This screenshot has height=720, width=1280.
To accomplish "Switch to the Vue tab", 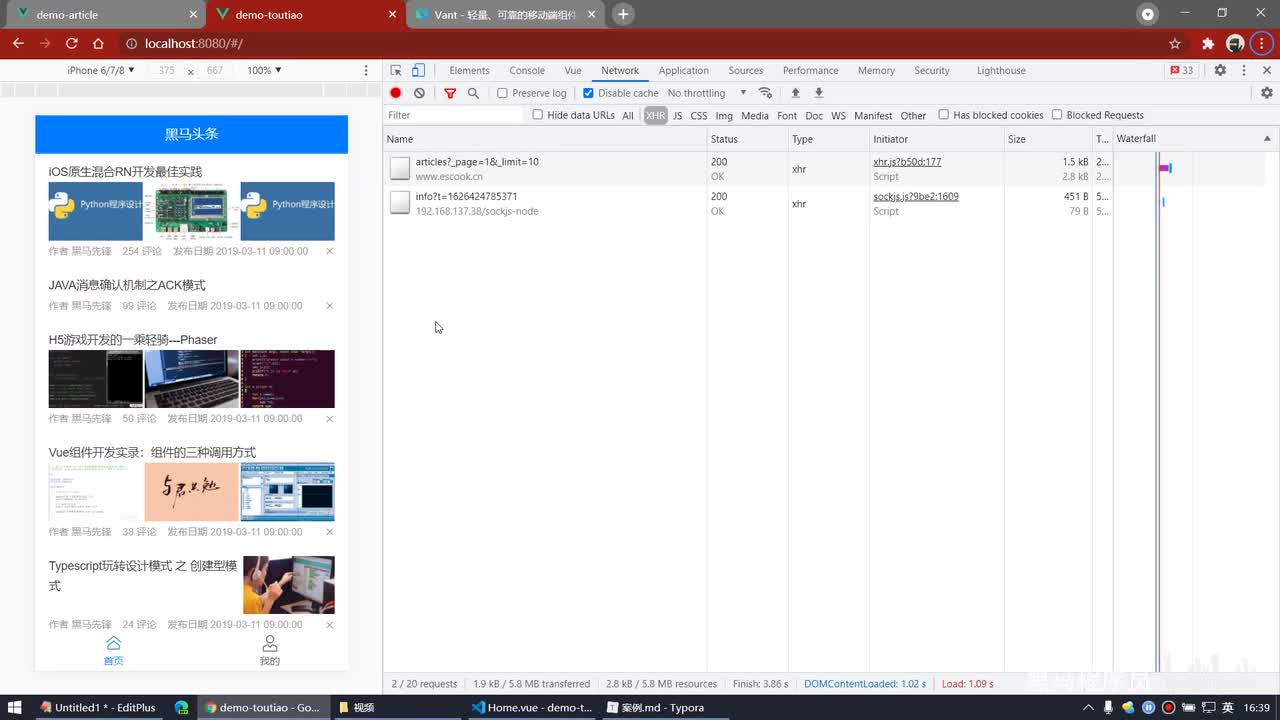I will tap(573, 70).
